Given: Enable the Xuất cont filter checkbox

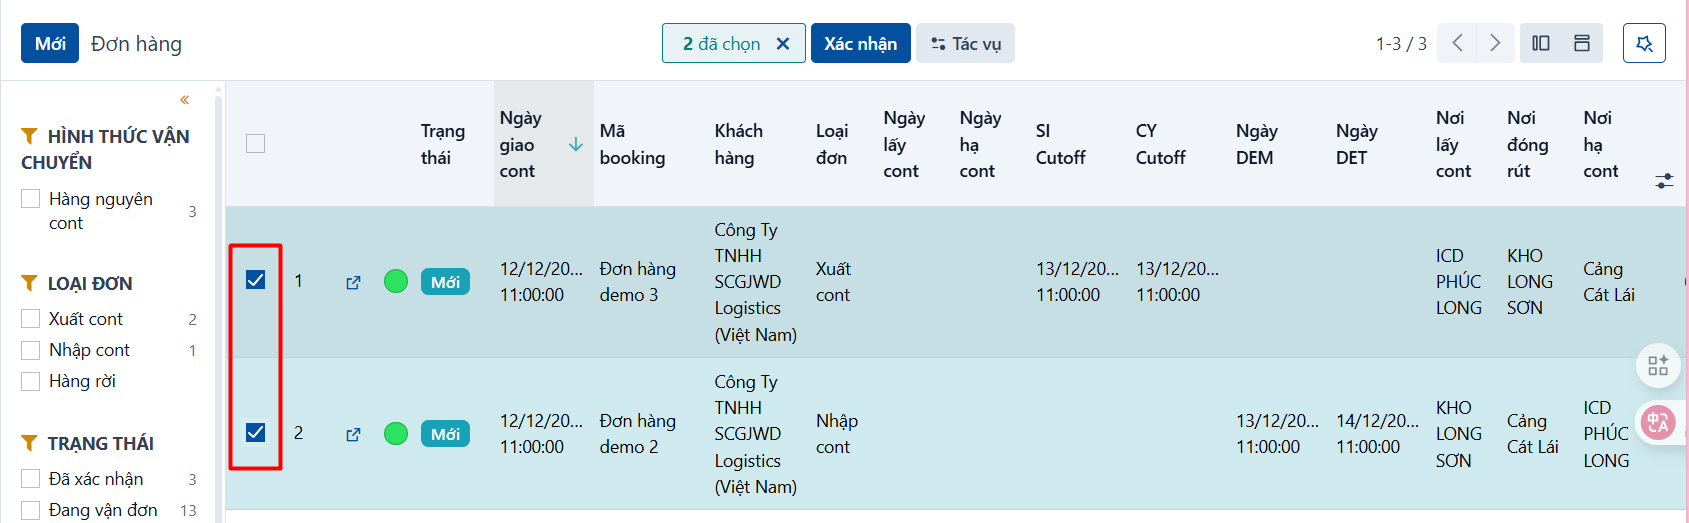Looking at the screenshot, I should pyautogui.click(x=31, y=319).
